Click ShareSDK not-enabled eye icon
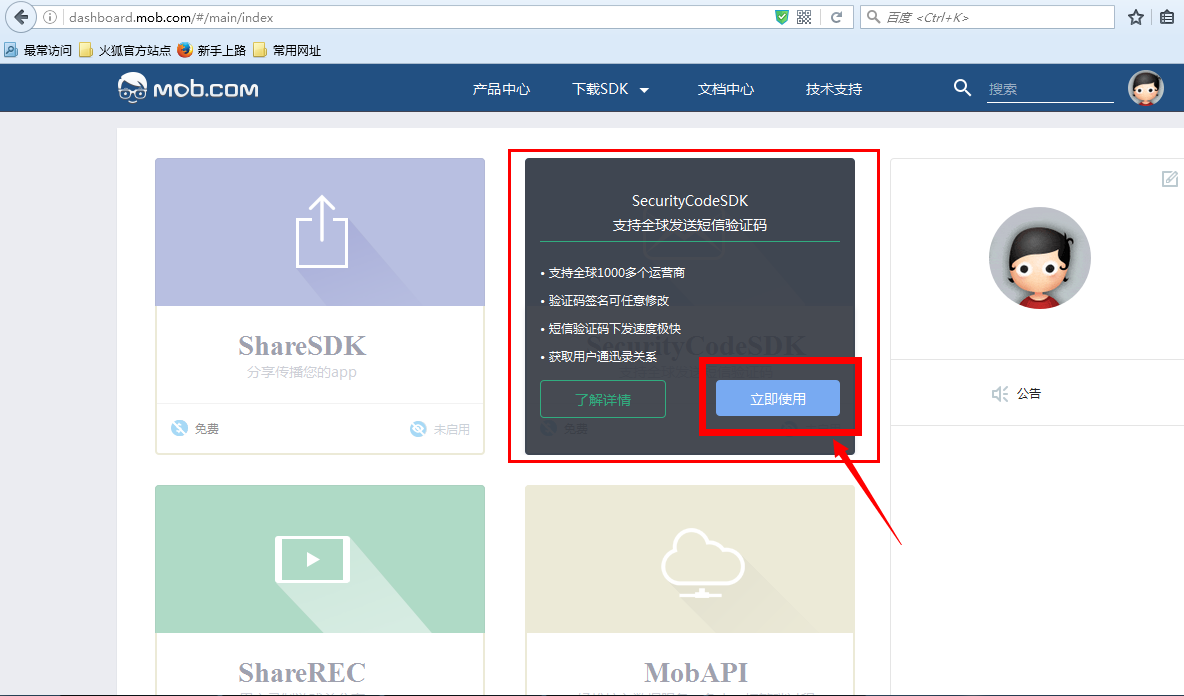The height and width of the screenshot is (696, 1184). tap(418, 429)
